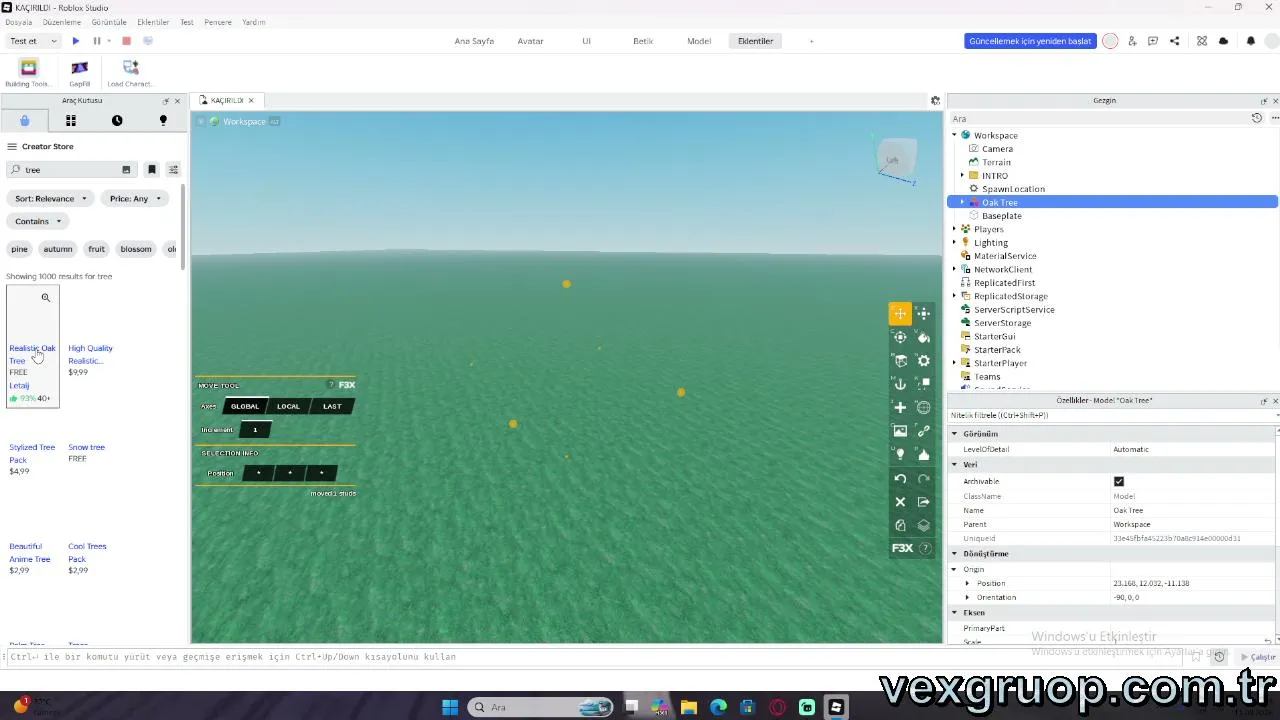Expand the Orientation property row
The width and height of the screenshot is (1280, 720).
(x=967, y=598)
